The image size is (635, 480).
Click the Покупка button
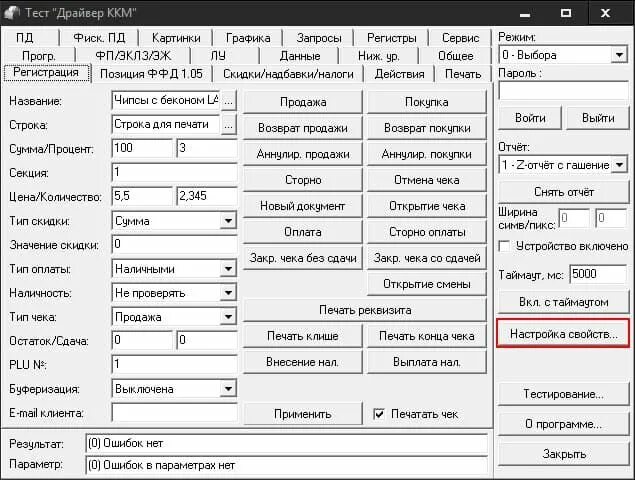click(x=427, y=102)
